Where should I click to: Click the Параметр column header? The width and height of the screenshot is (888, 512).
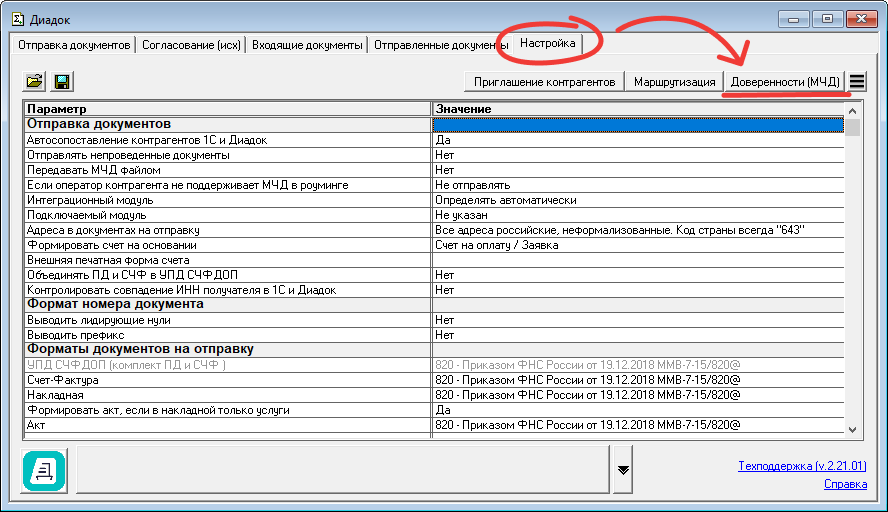(228, 109)
